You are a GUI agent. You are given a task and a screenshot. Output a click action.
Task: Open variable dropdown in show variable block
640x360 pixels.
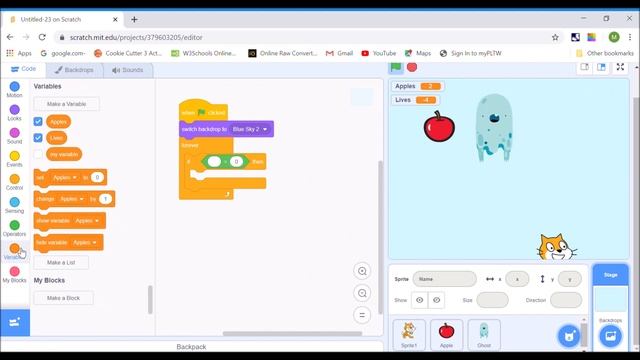coord(87,220)
